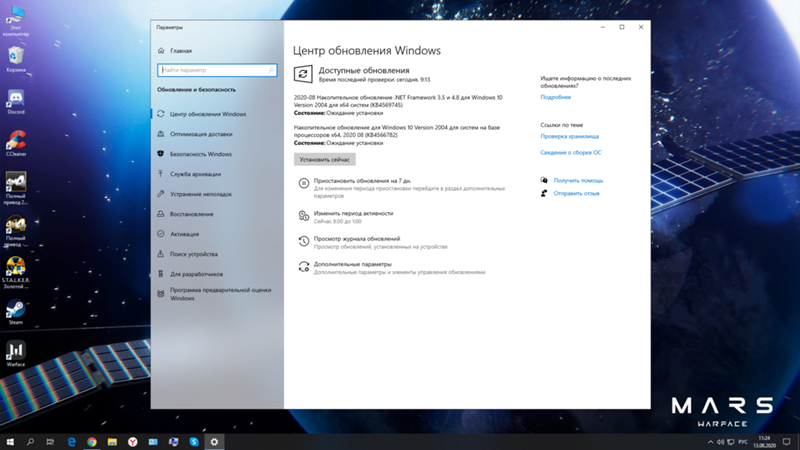Launch Microsoft Edge from the taskbar

coord(71,442)
